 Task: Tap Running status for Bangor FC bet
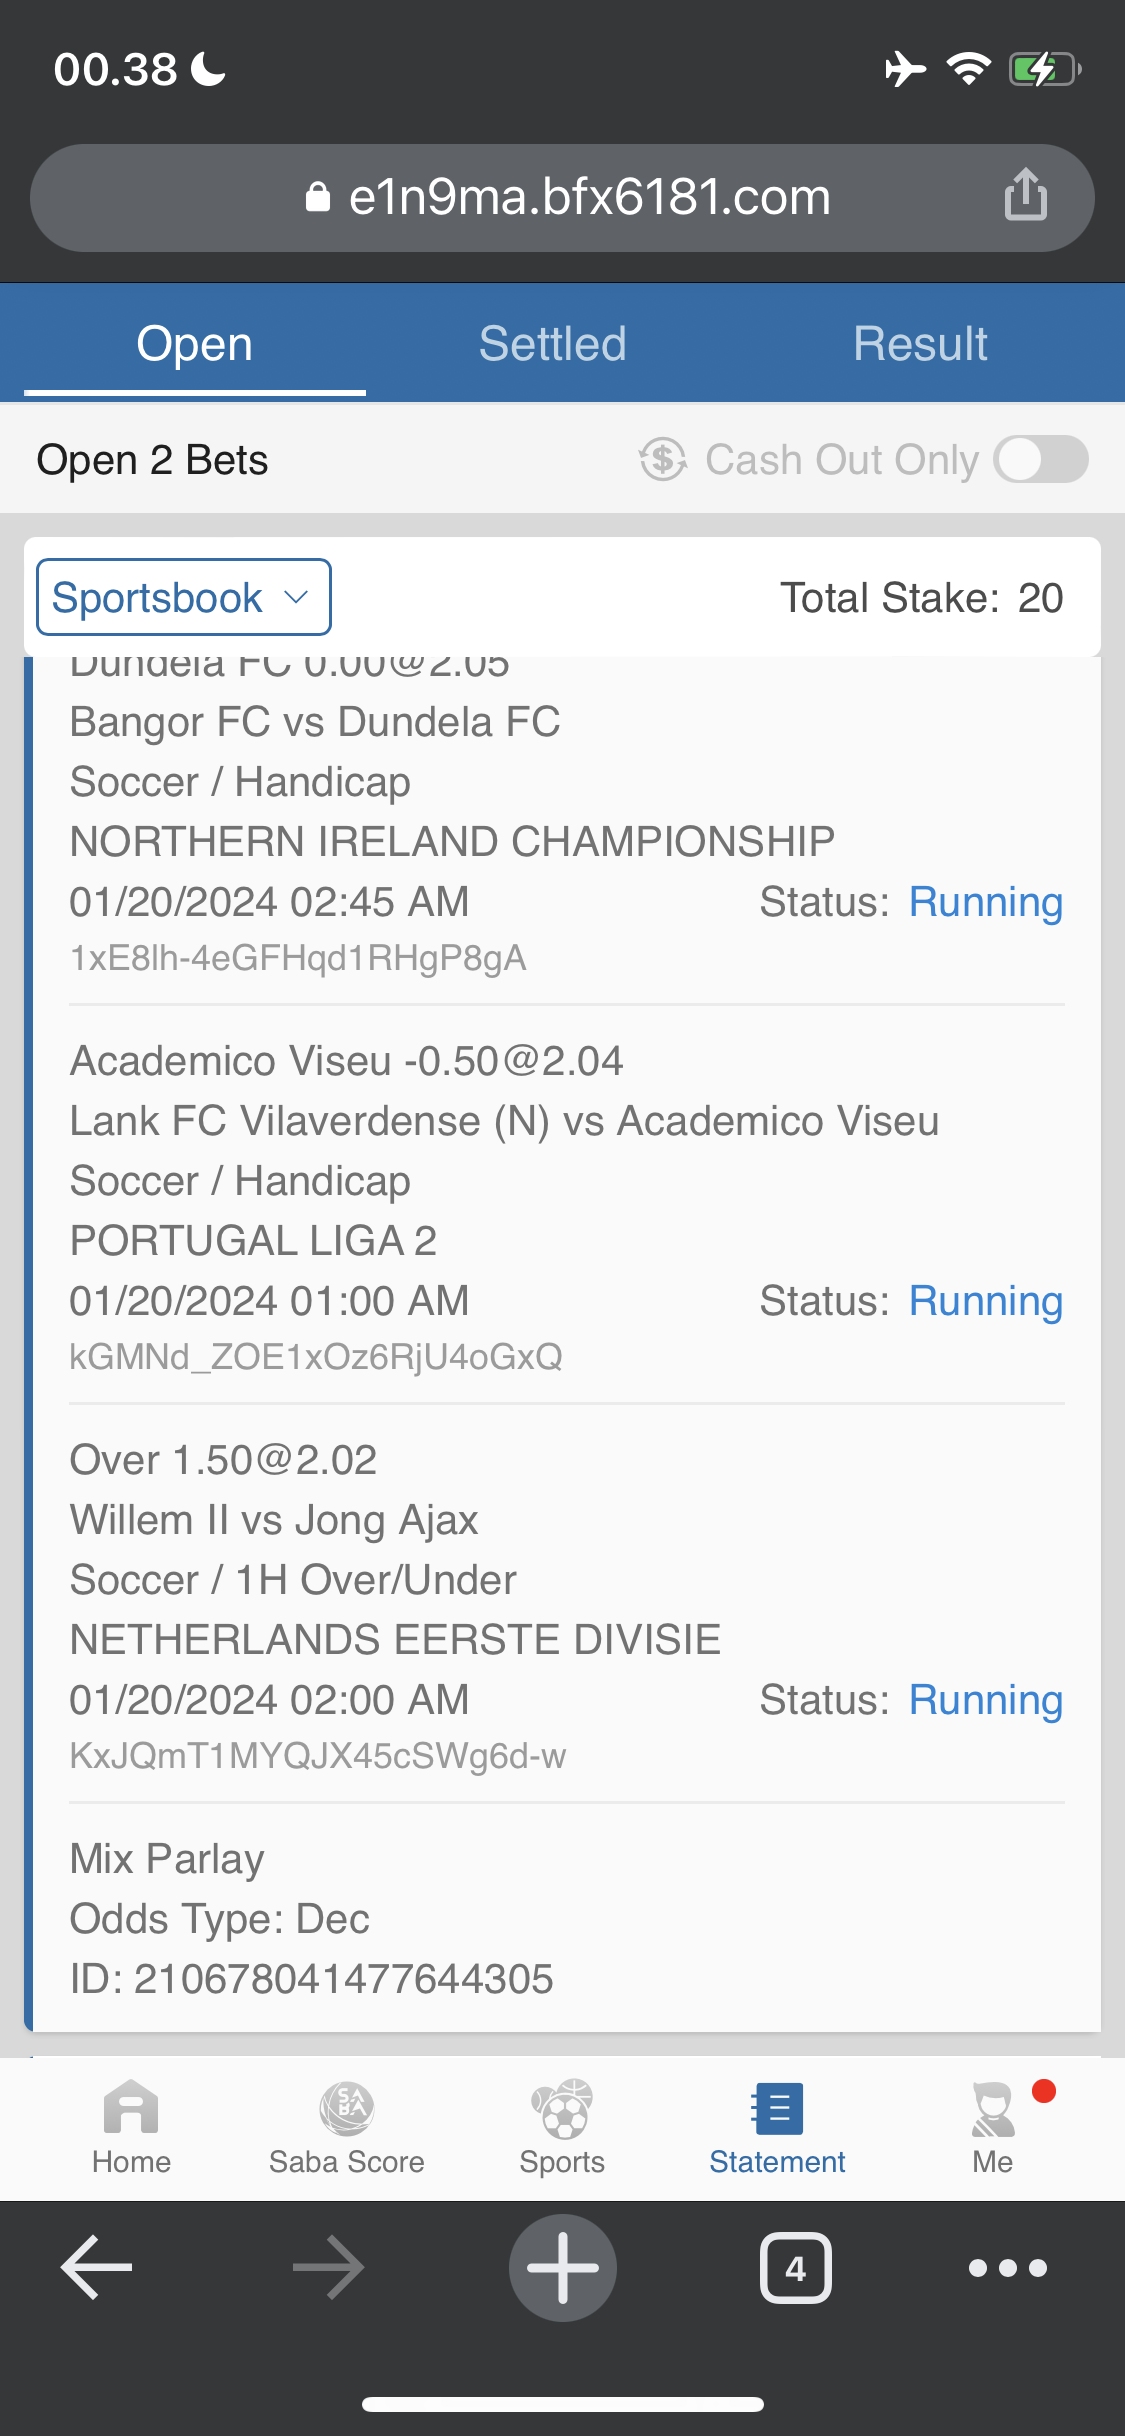[985, 902]
